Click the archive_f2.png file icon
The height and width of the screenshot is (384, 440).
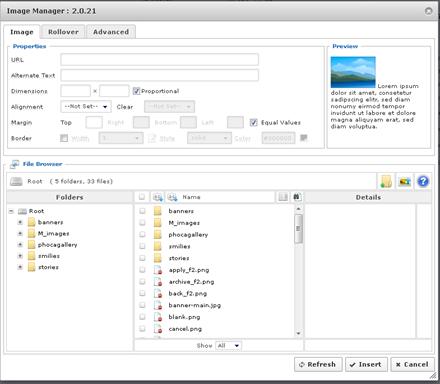tap(158, 282)
